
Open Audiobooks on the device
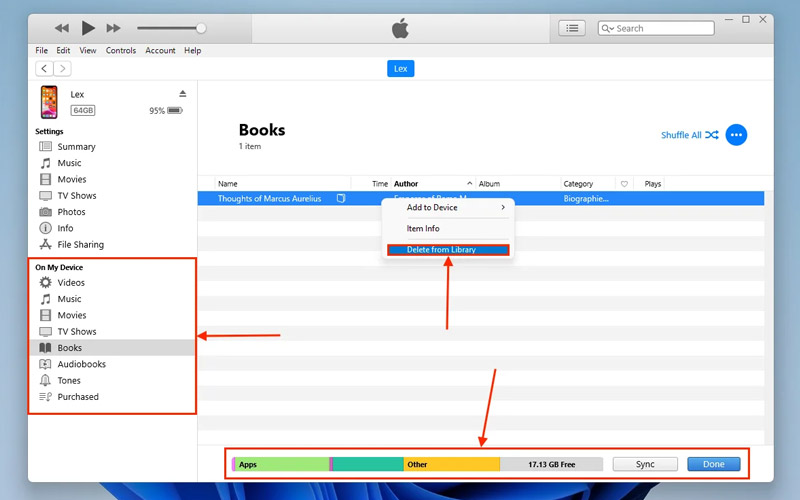81,364
